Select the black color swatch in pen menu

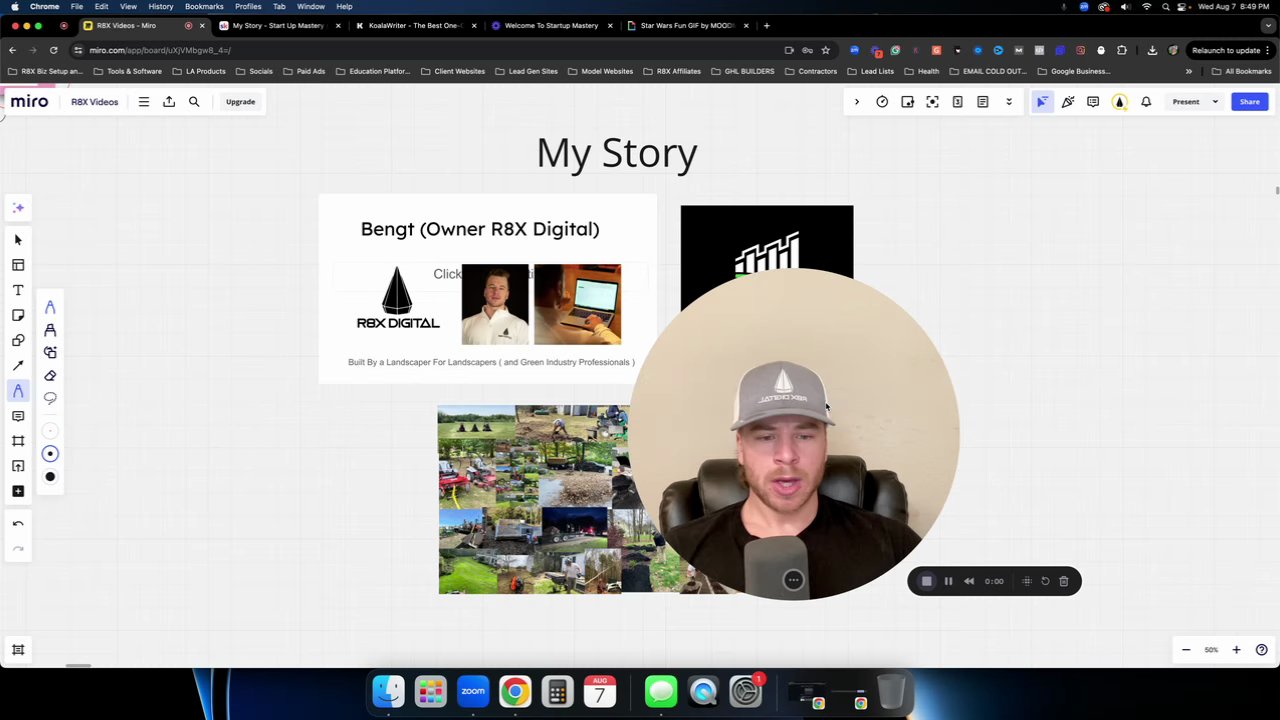pos(50,477)
